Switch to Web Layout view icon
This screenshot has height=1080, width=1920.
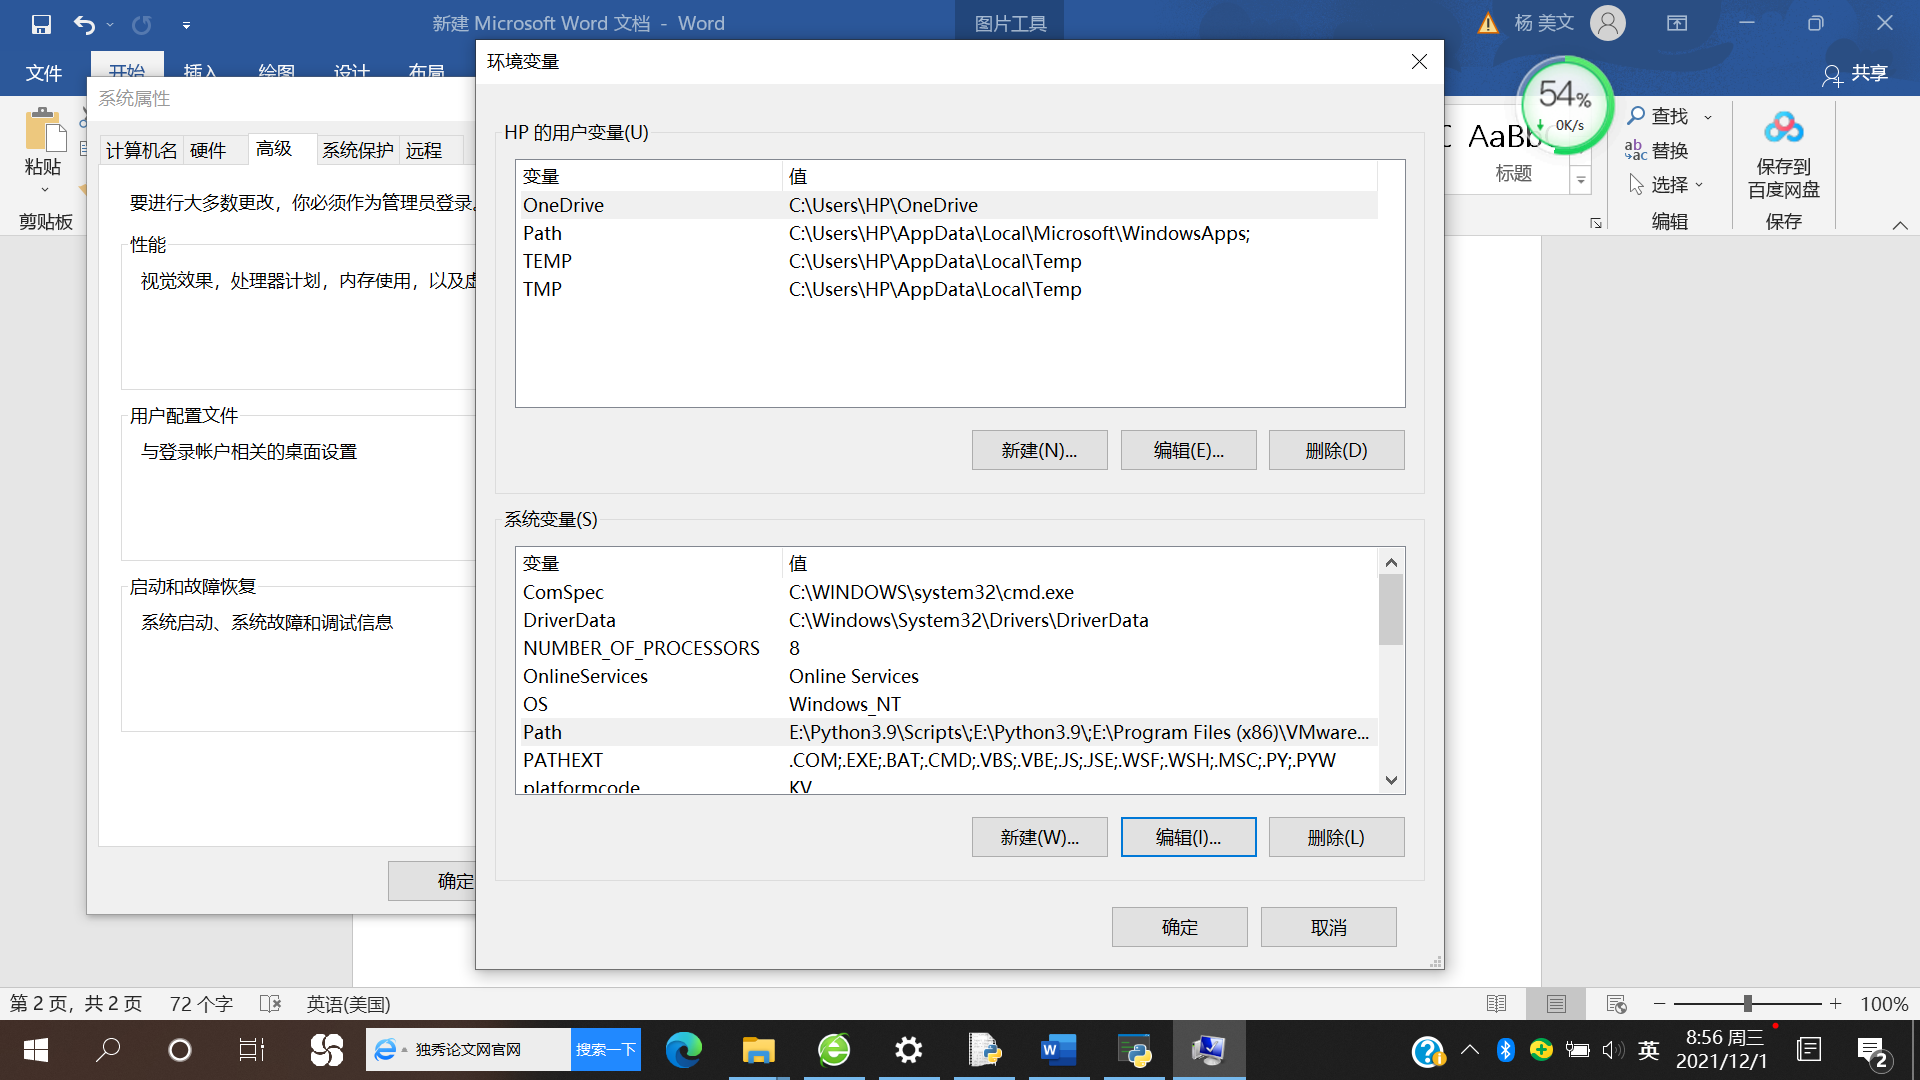point(1616,1003)
